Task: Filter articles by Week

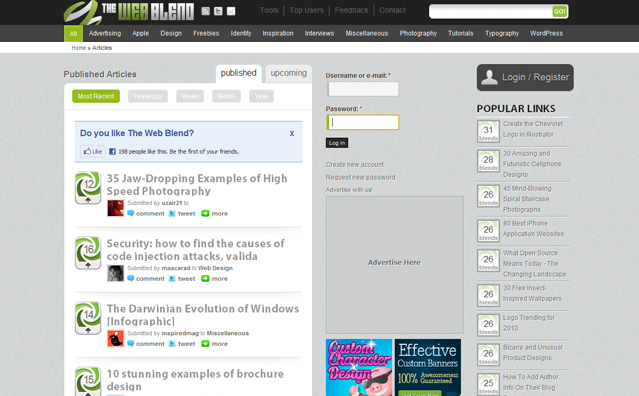Action: coord(190,96)
